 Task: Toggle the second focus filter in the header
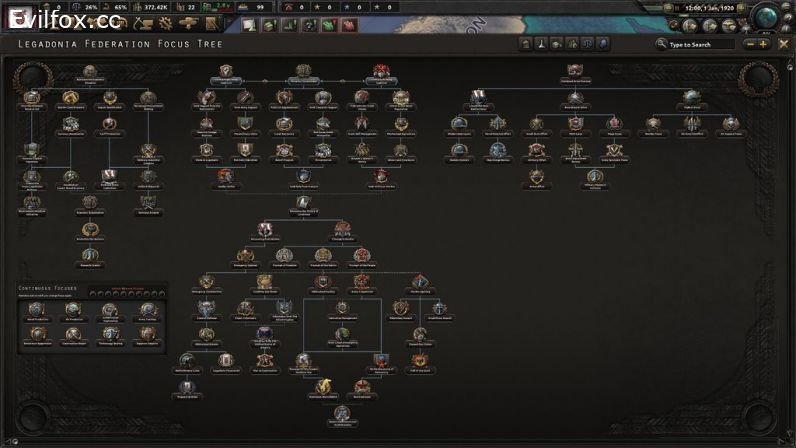click(541, 44)
